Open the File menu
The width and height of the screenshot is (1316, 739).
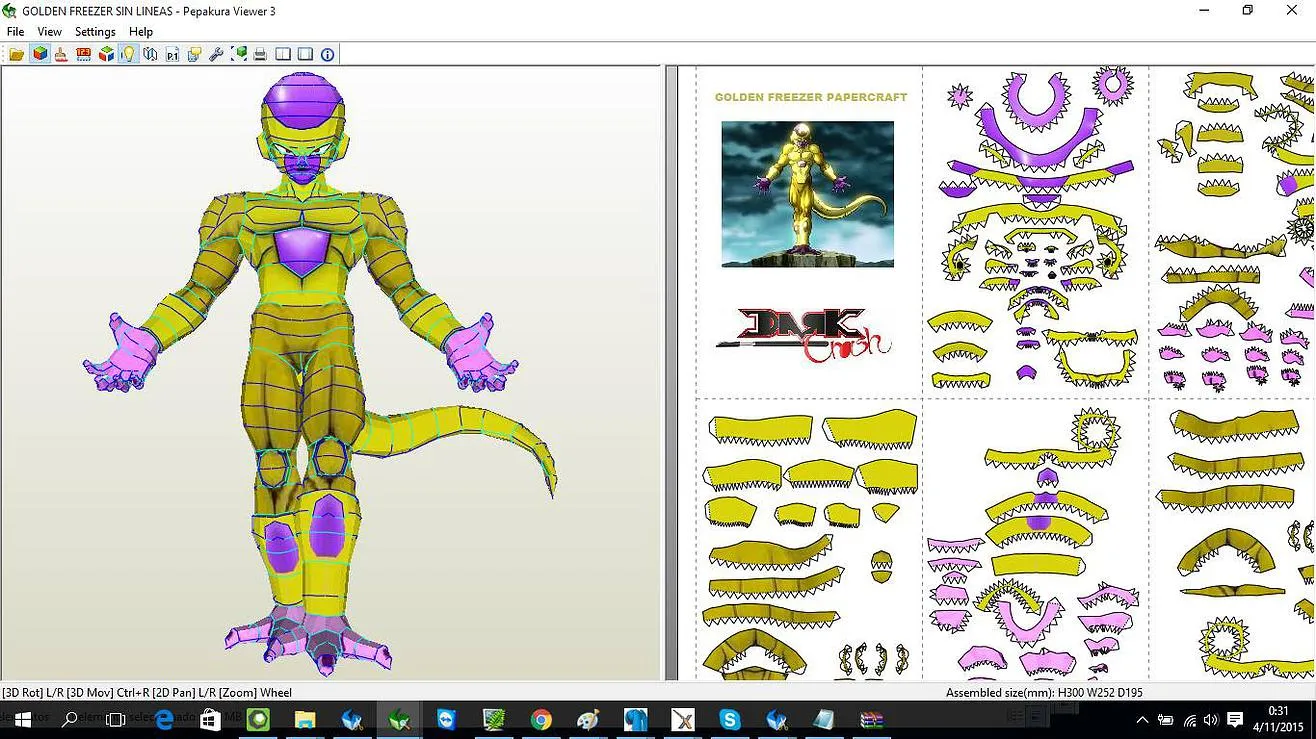(15, 32)
